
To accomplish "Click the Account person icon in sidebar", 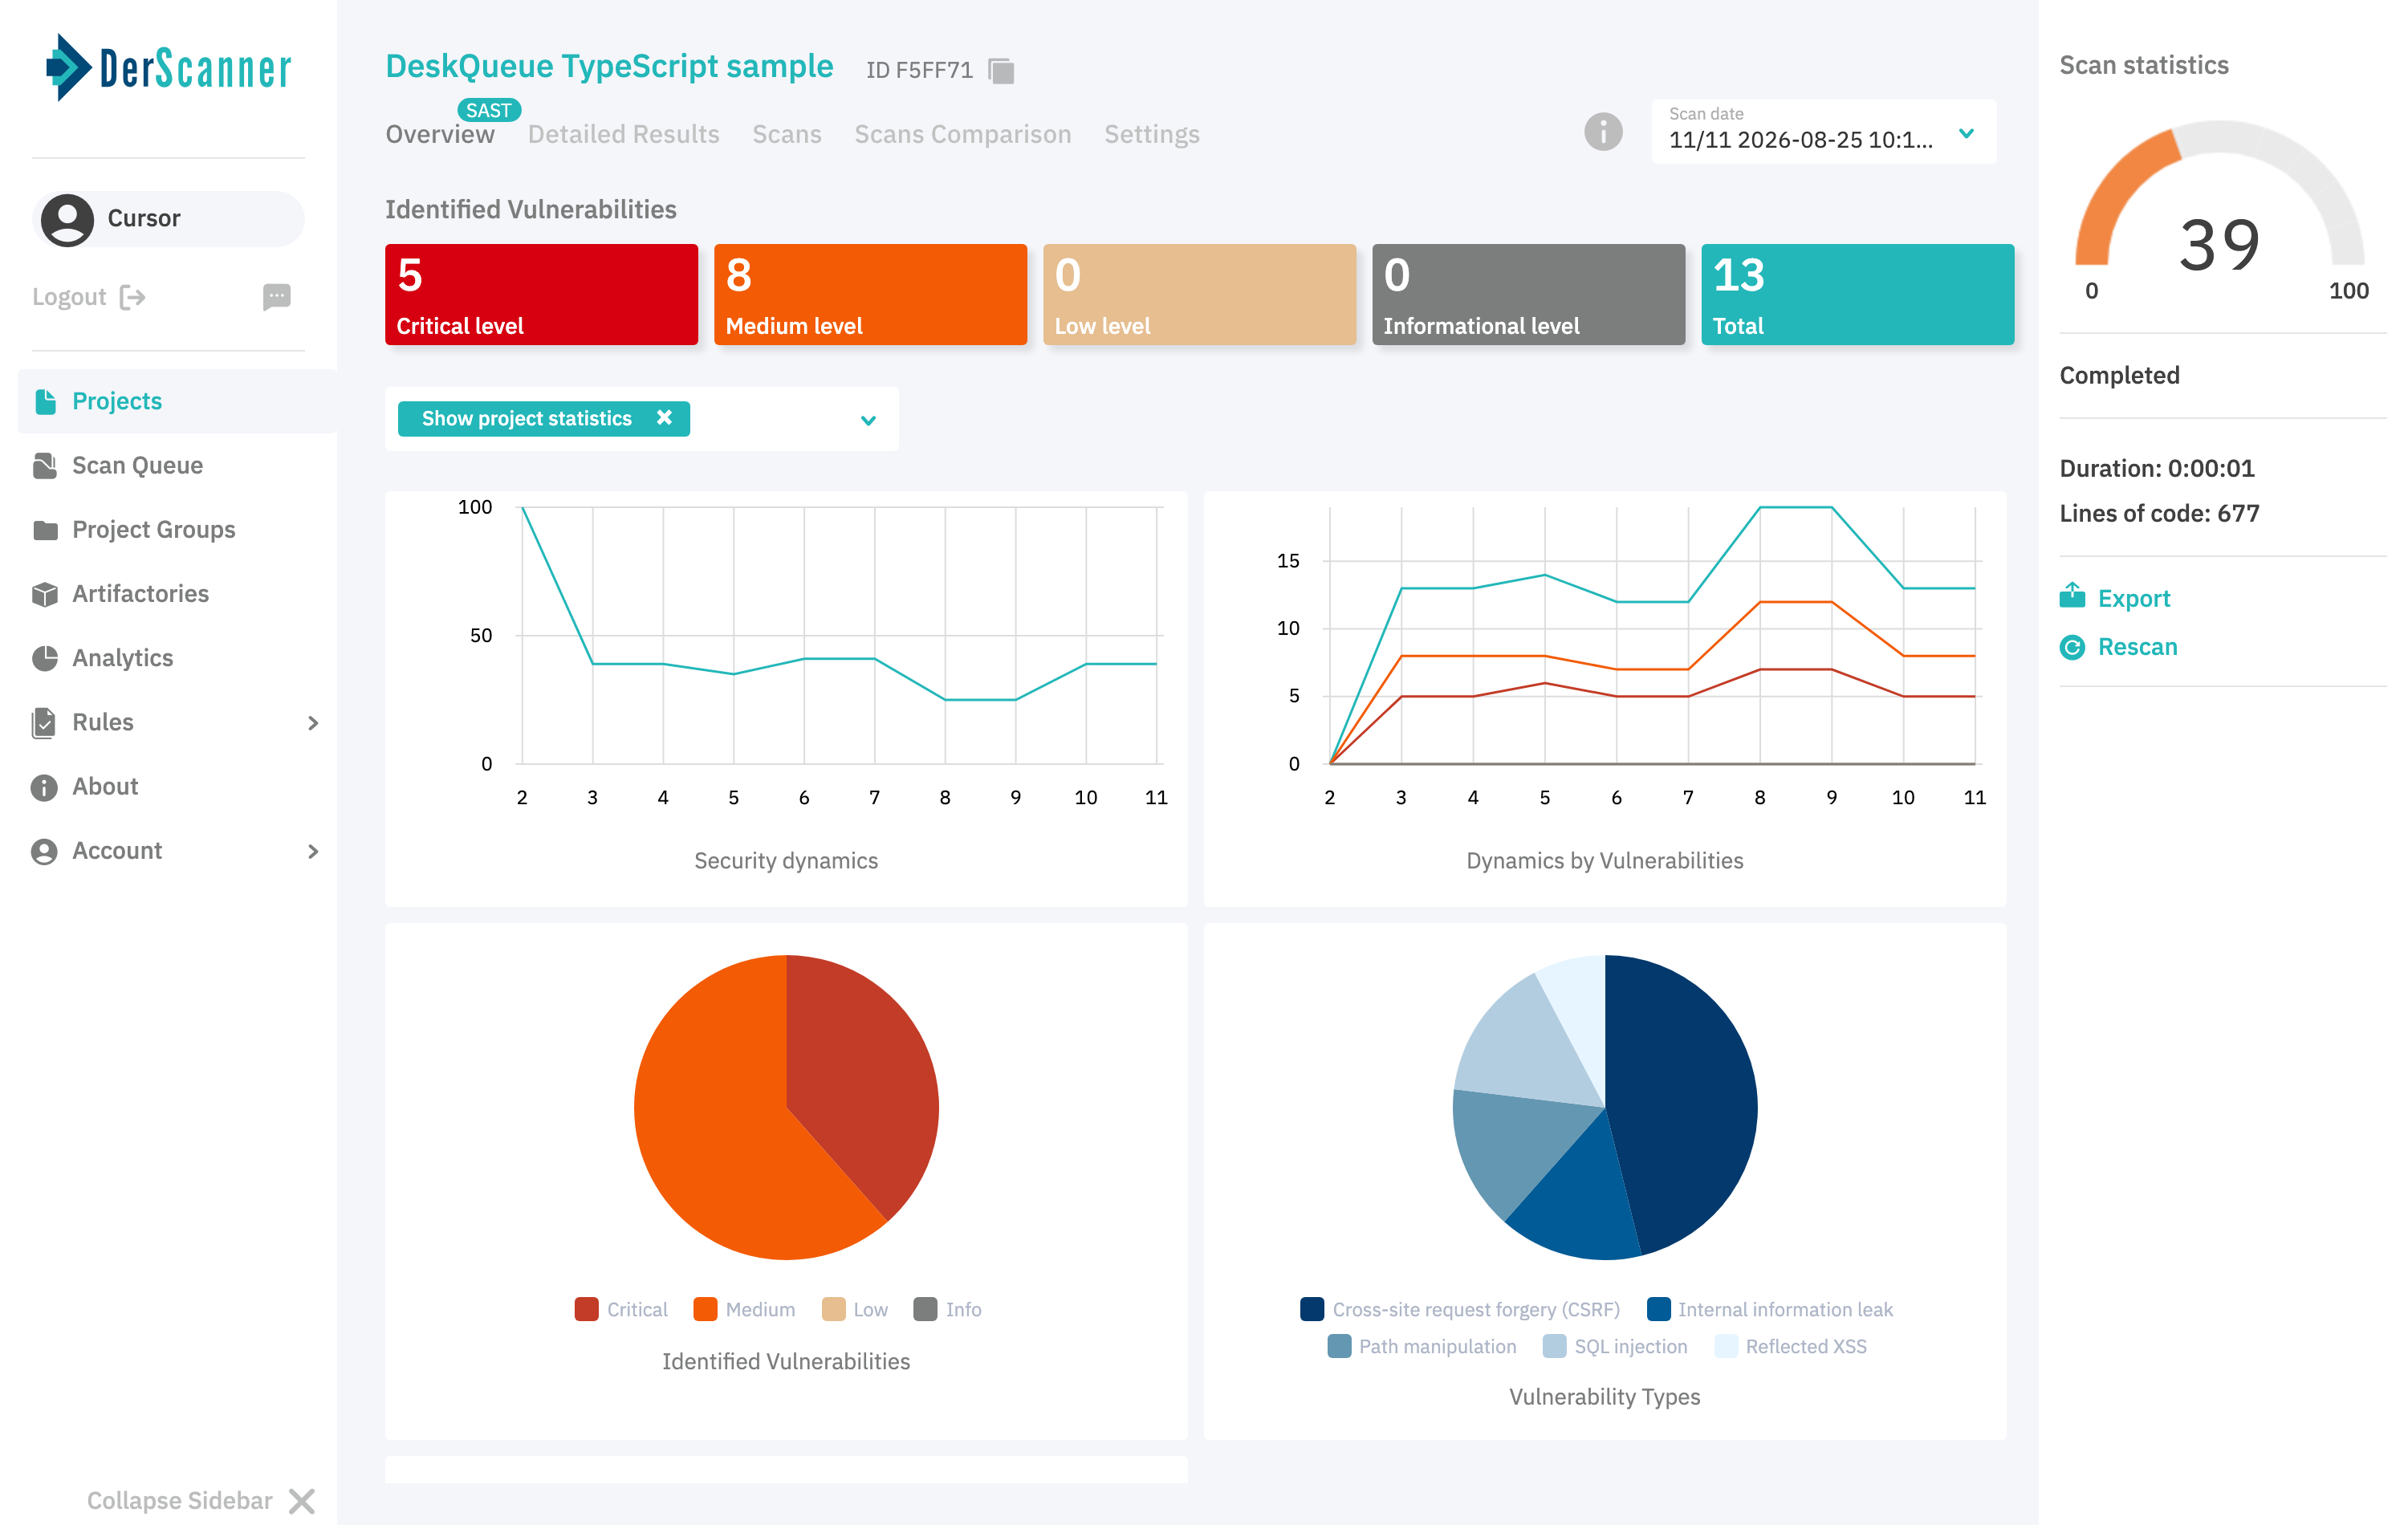I will pyautogui.click(x=44, y=851).
